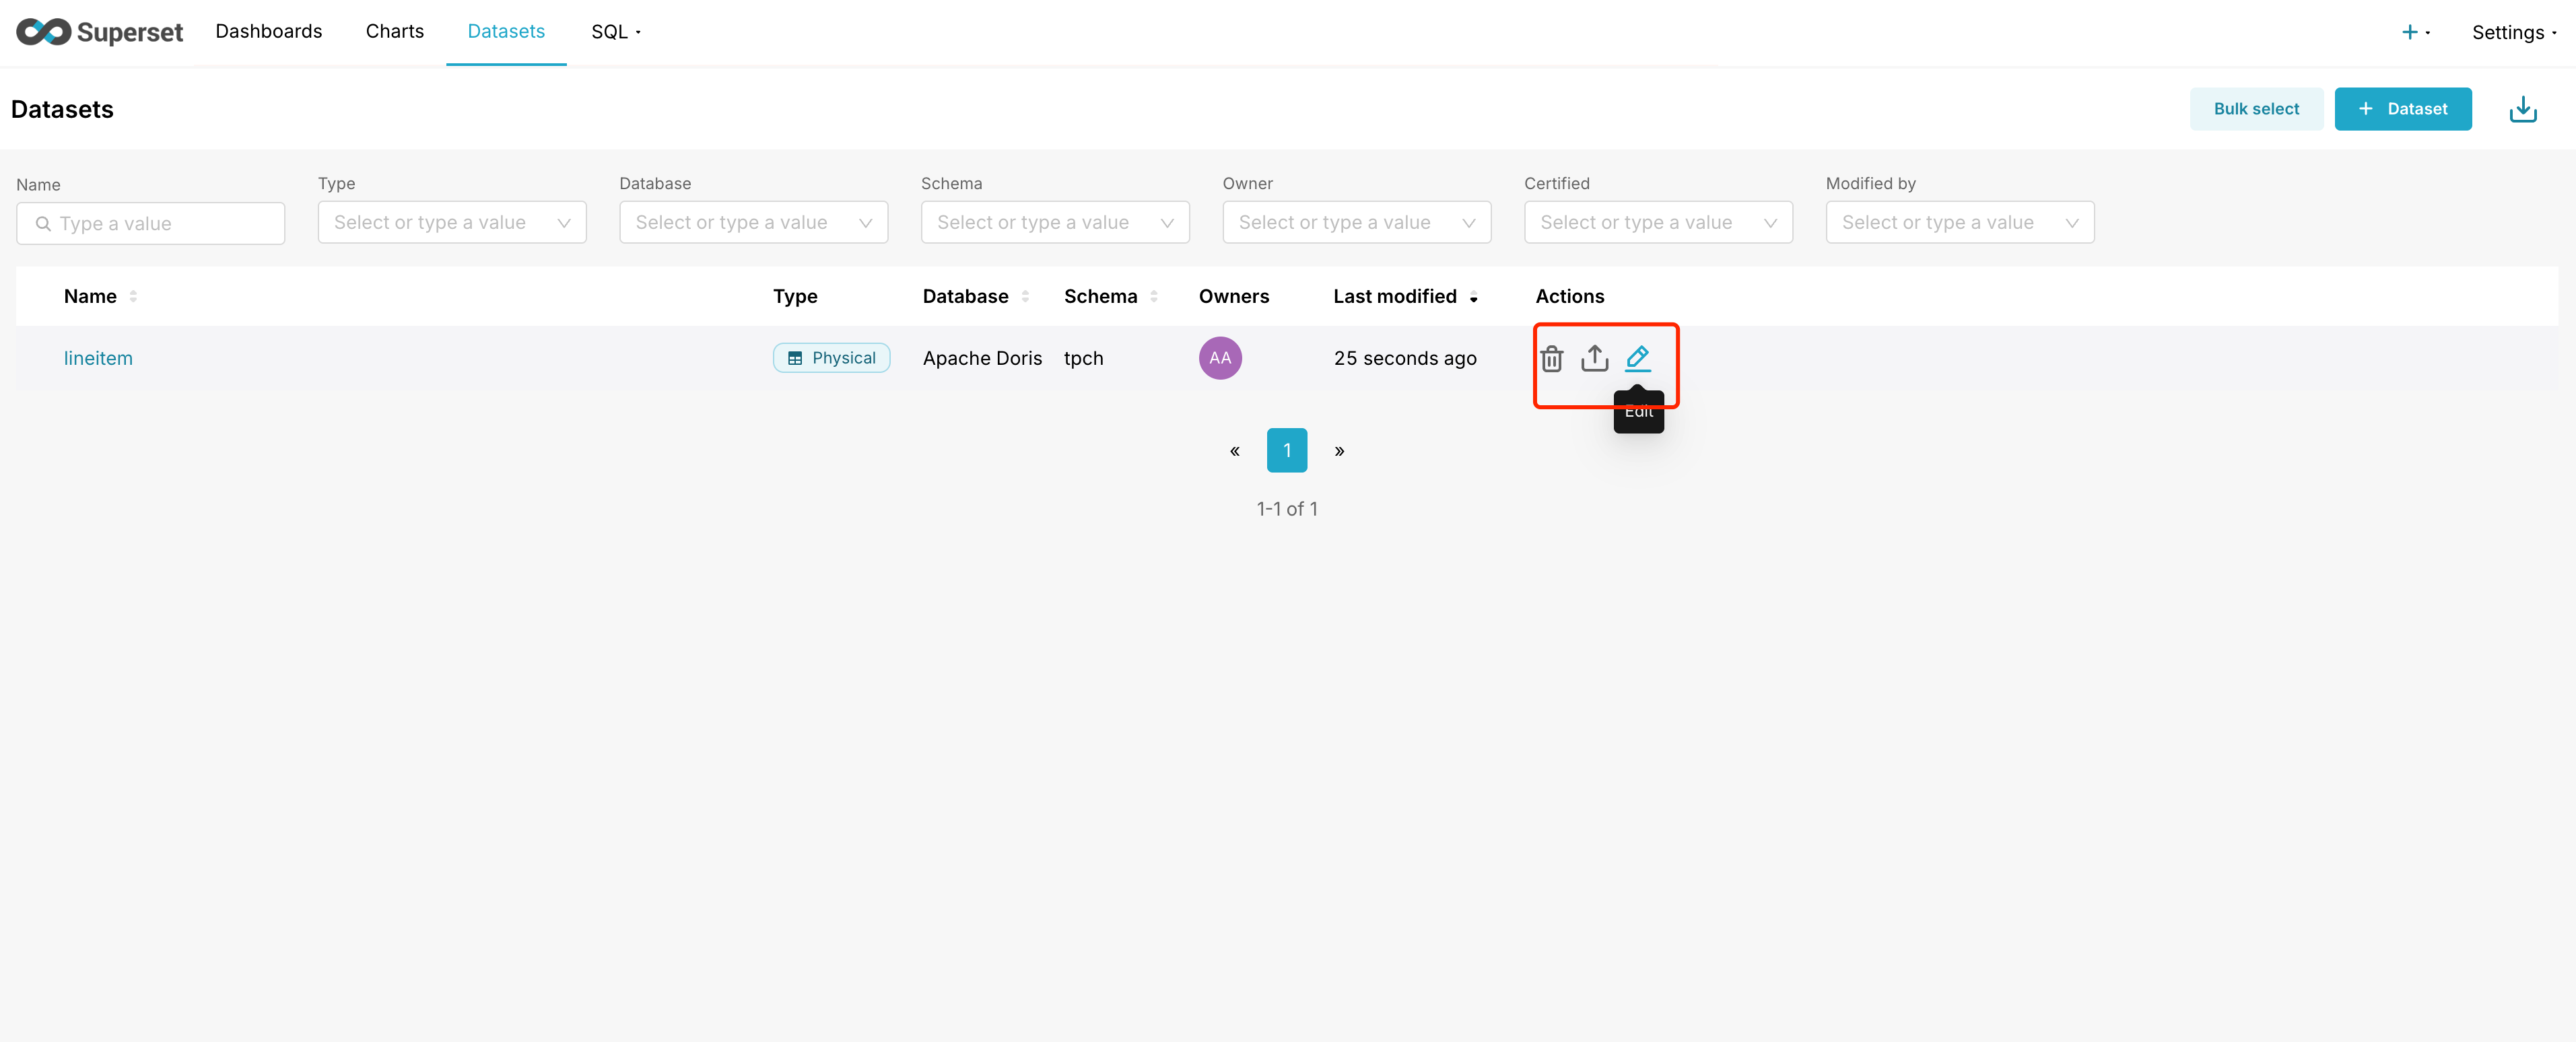
Task: Open the plus new-item menu
Action: pyautogui.click(x=2414, y=32)
